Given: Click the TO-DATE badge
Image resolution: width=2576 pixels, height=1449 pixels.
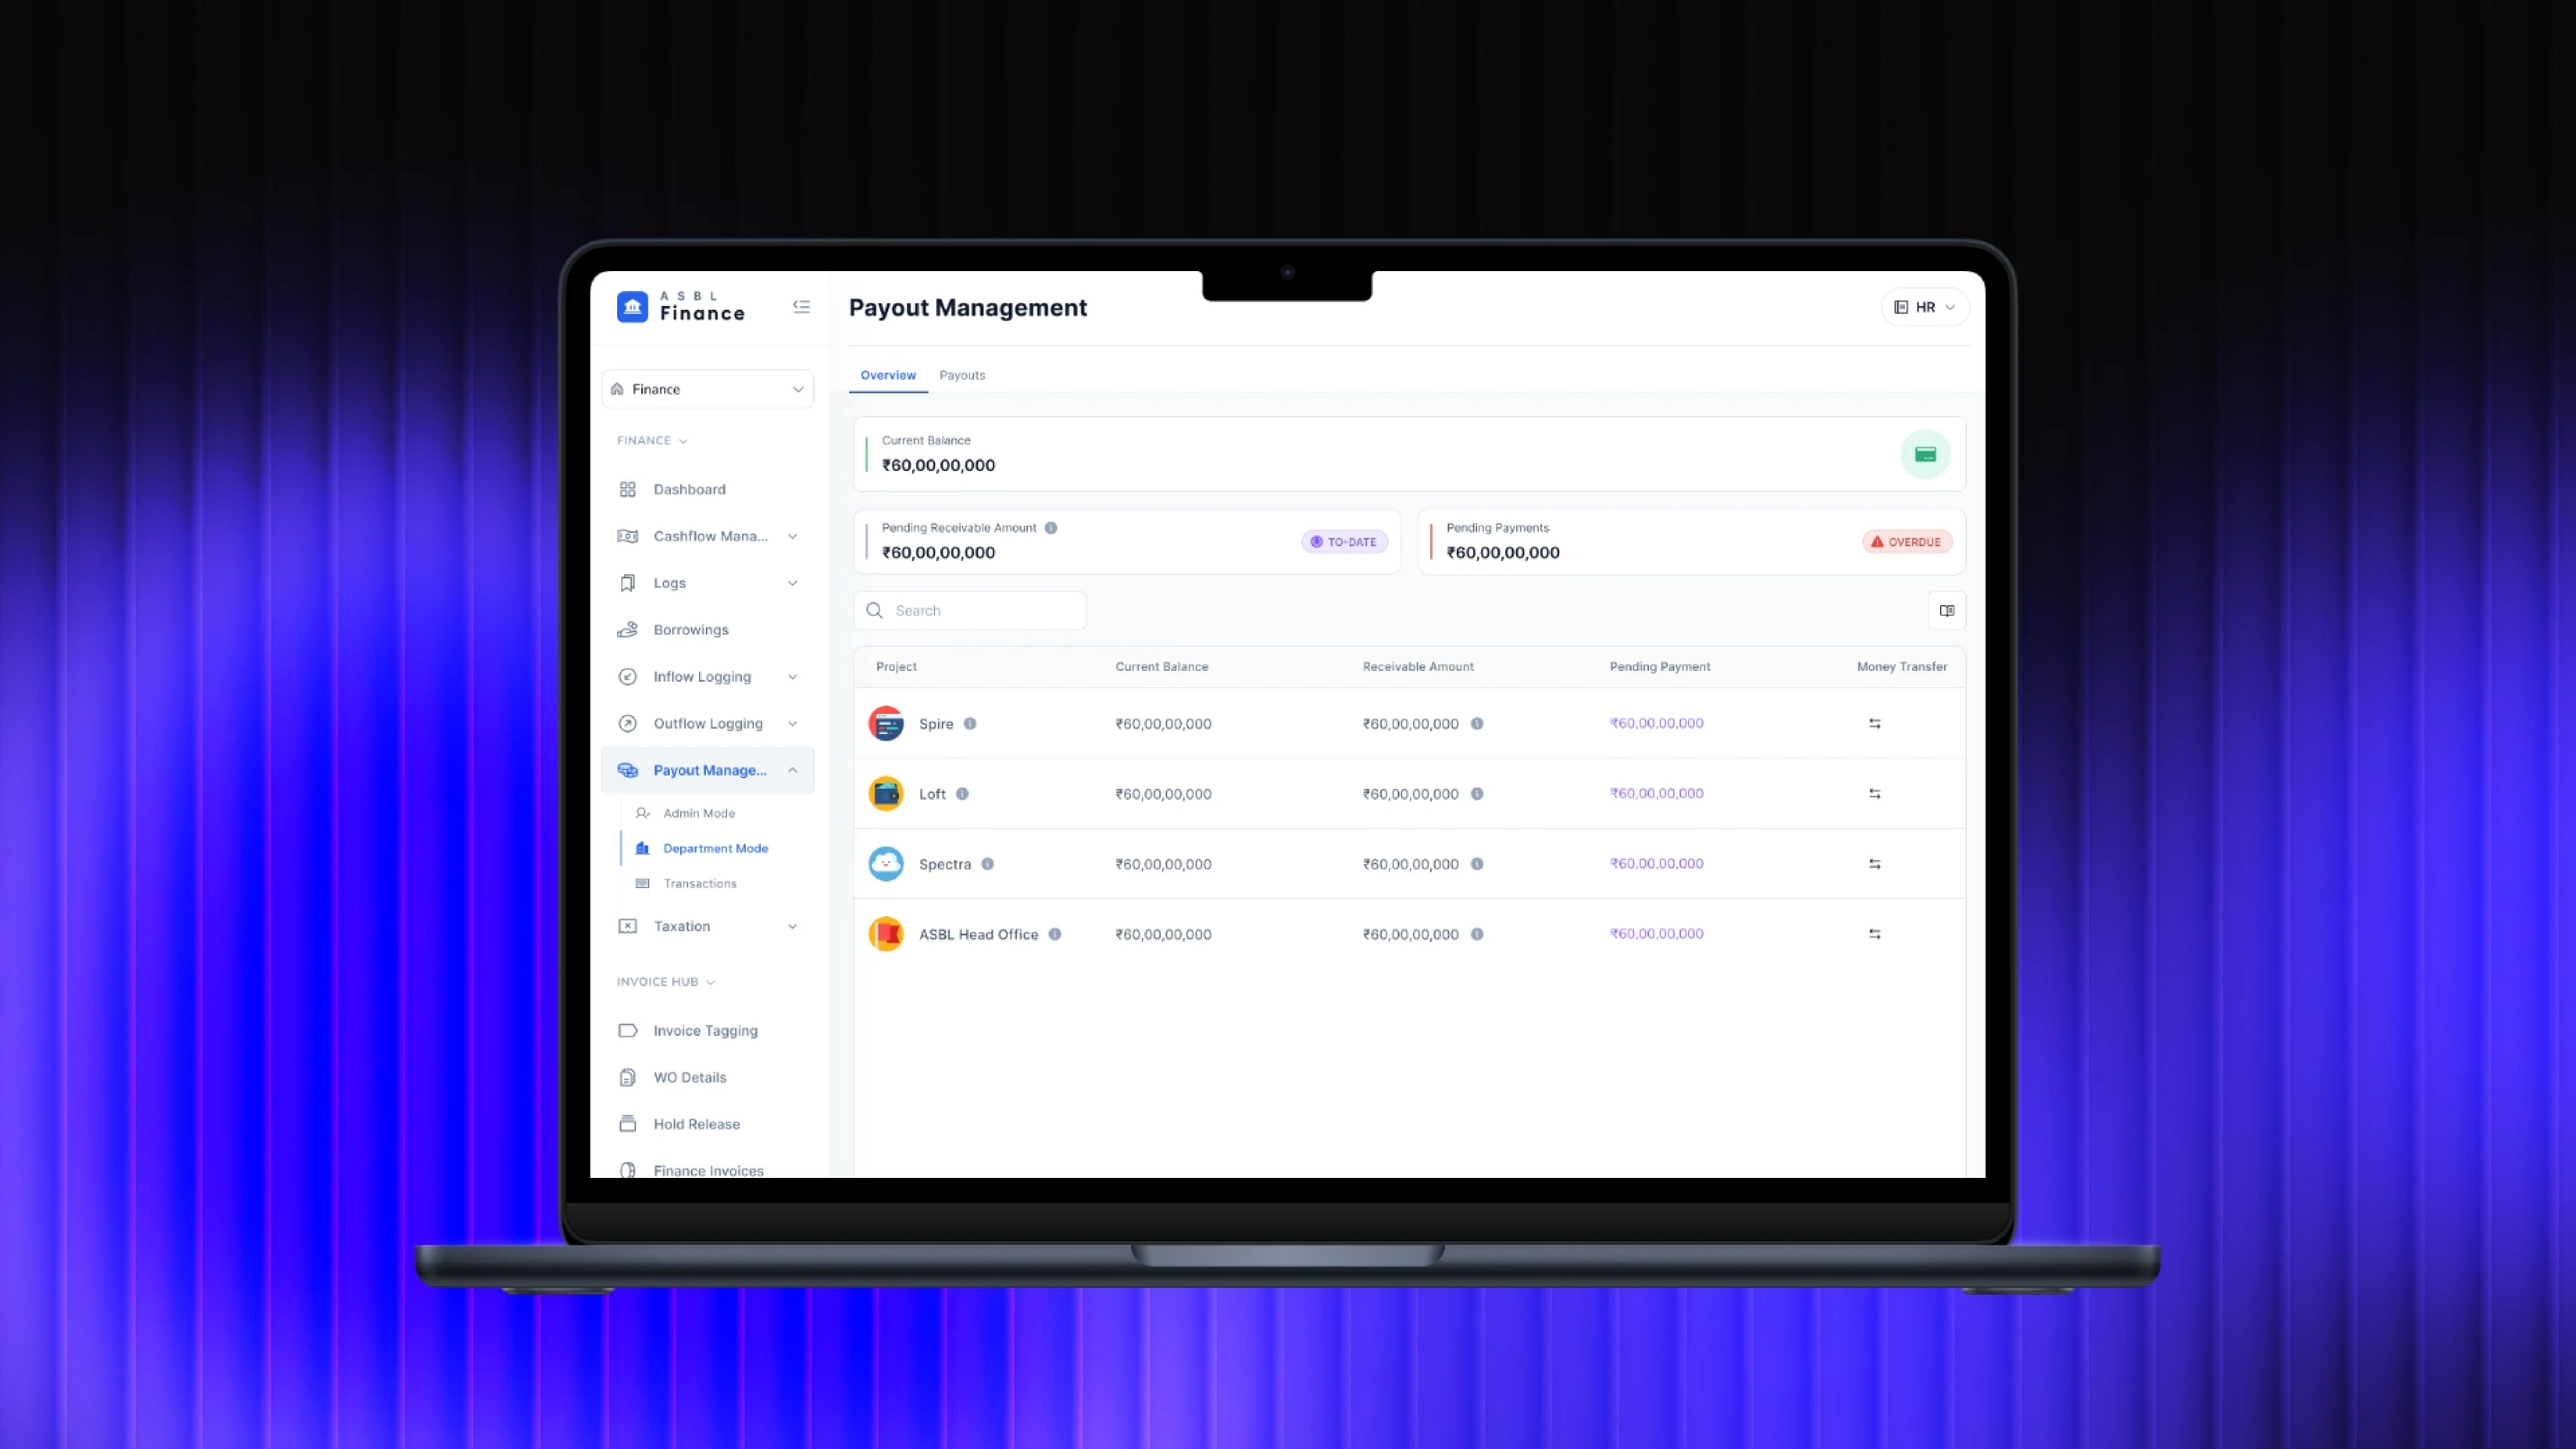Looking at the screenshot, I should [x=1344, y=542].
